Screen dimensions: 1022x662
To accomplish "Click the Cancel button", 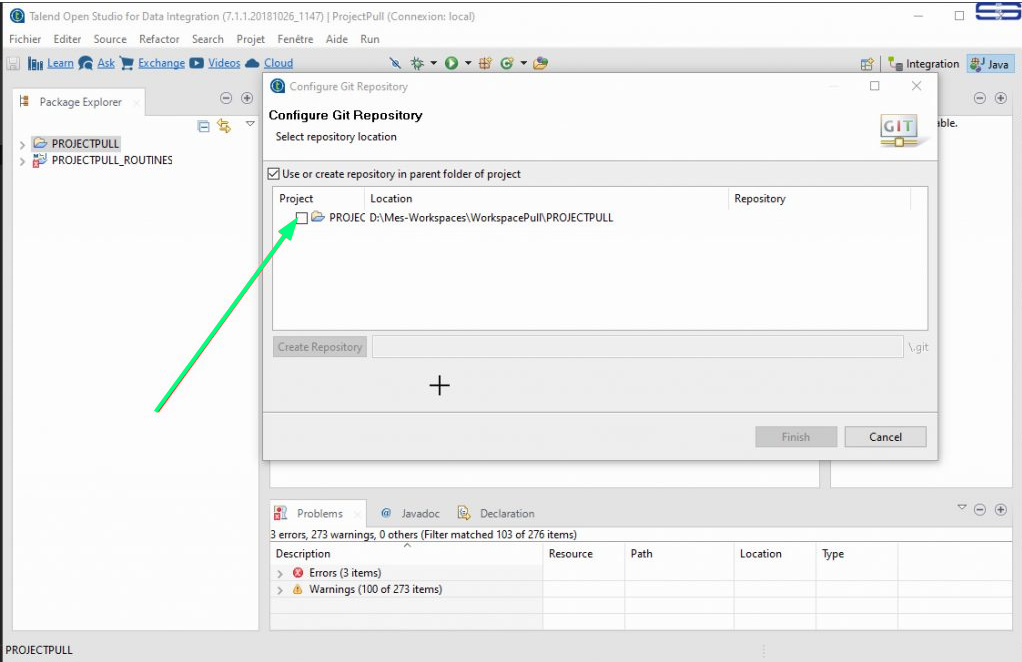I will [885, 437].
